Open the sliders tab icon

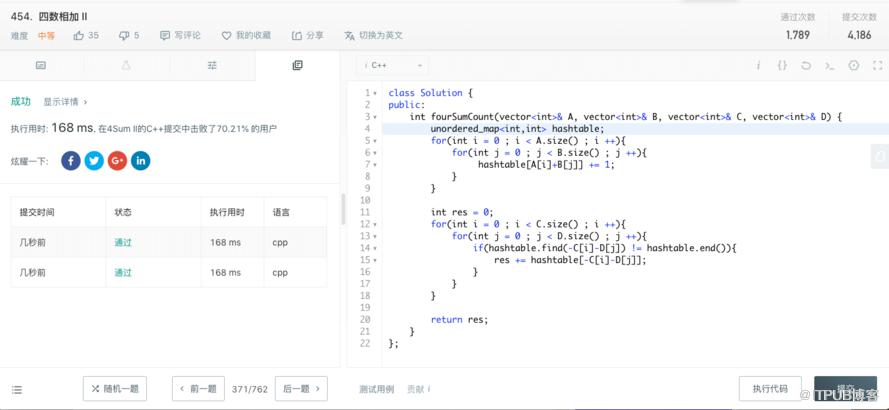click(212, 65)
